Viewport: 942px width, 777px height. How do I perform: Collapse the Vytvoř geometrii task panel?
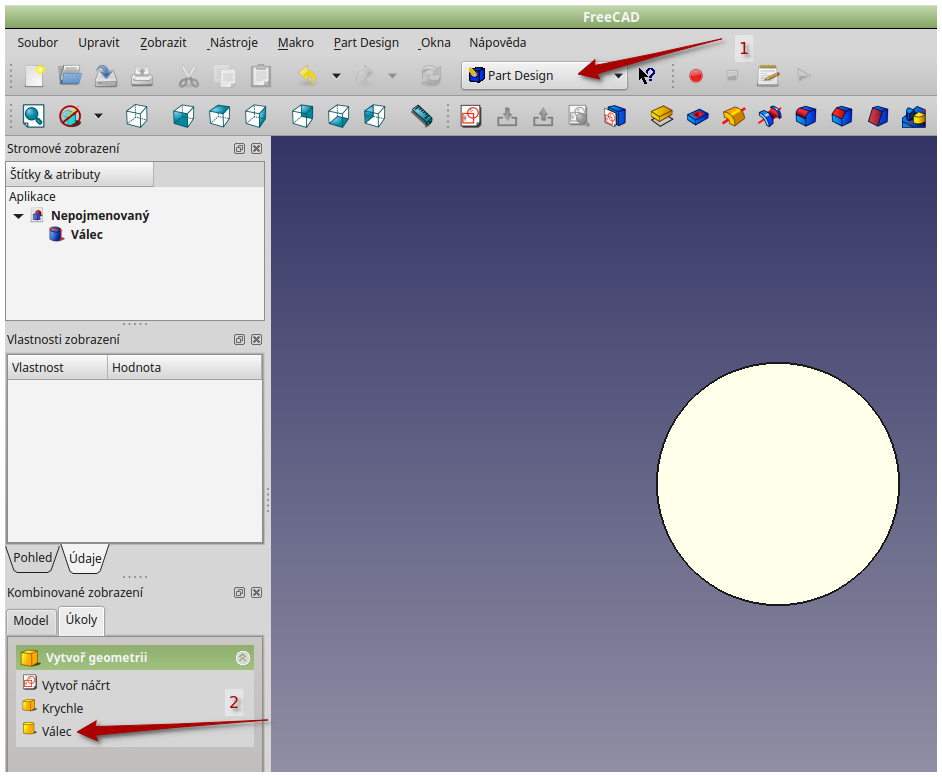coord(242,658)
